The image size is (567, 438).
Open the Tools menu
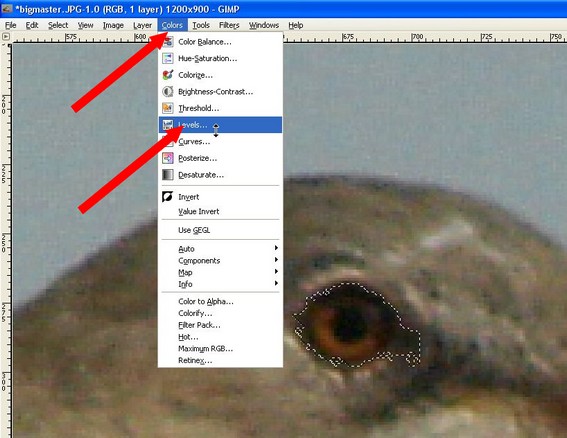pyautogui.click(x=201, y=25)
